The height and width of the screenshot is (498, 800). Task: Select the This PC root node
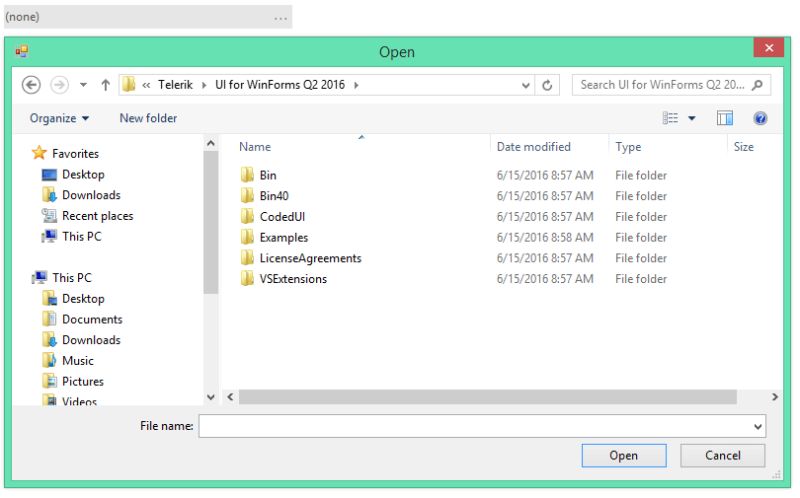[x=72, y=278]
